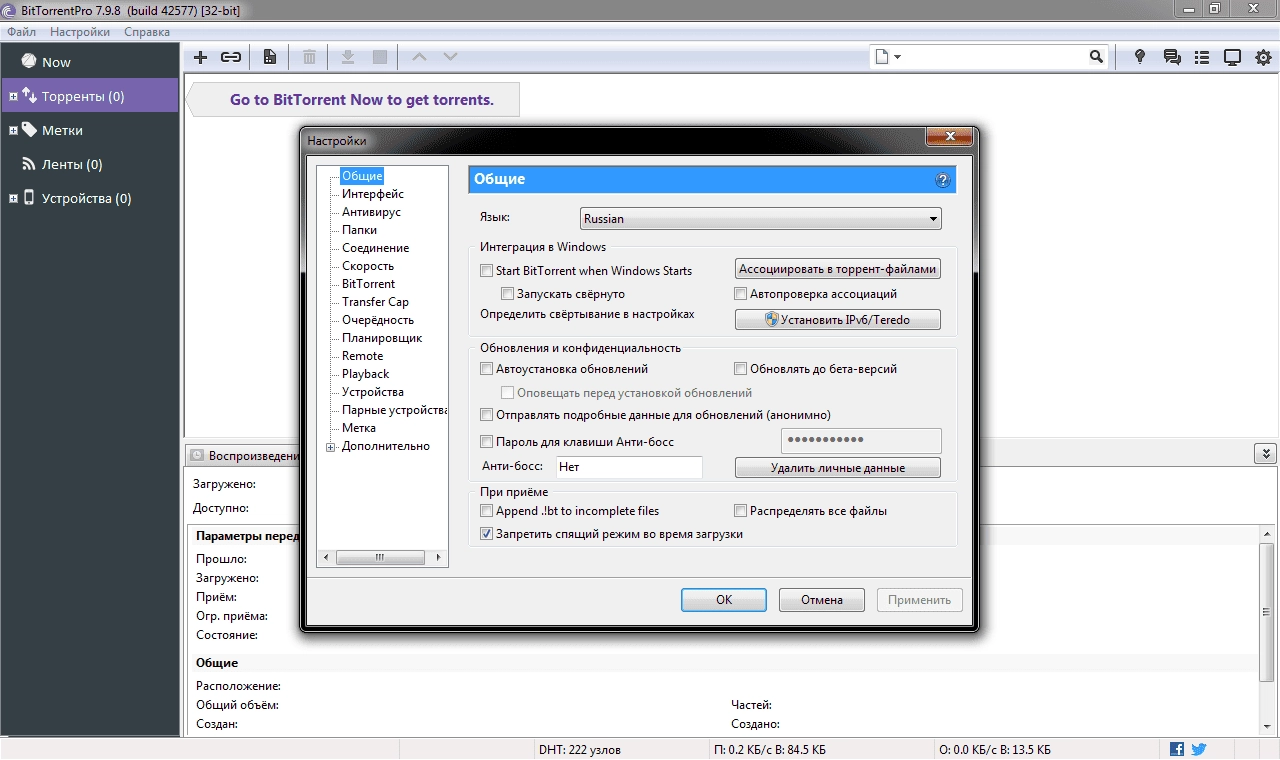Expand the Торренты sidebar node
This screenshot has width=1280, height=760.
point(13,97)
